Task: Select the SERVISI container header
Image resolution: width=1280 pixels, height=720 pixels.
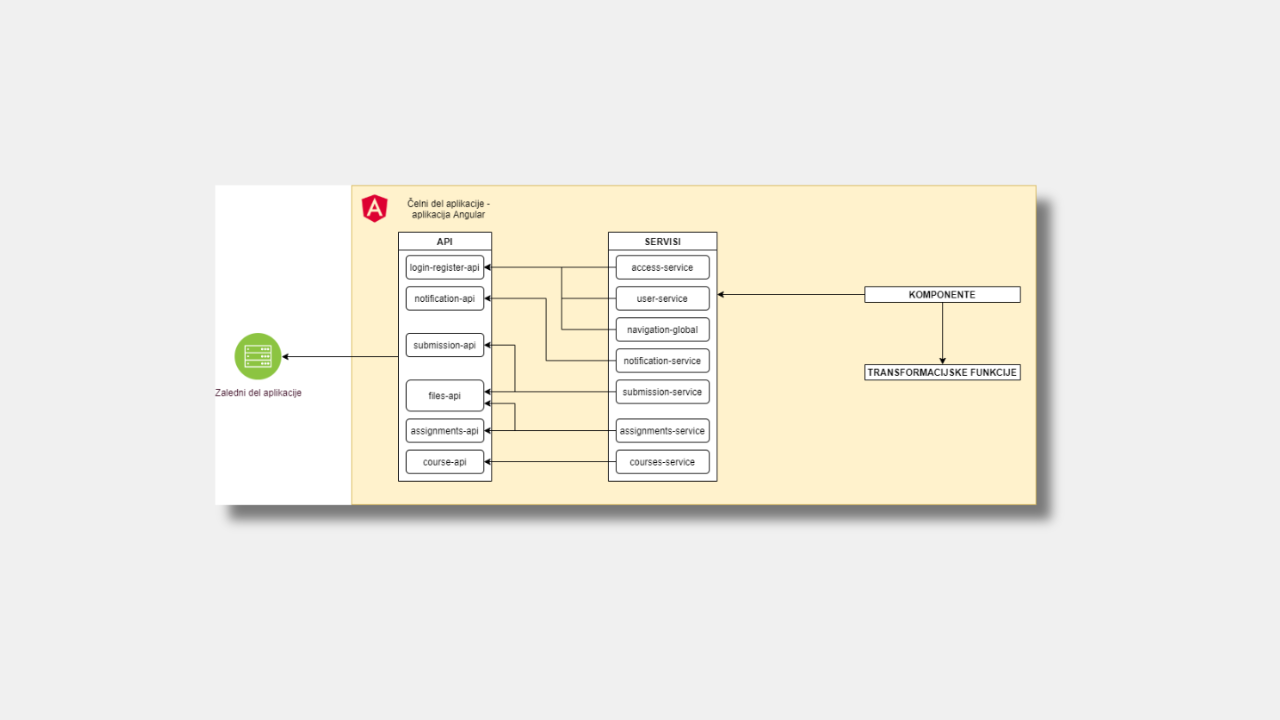Action: click(x=662, y=241)
